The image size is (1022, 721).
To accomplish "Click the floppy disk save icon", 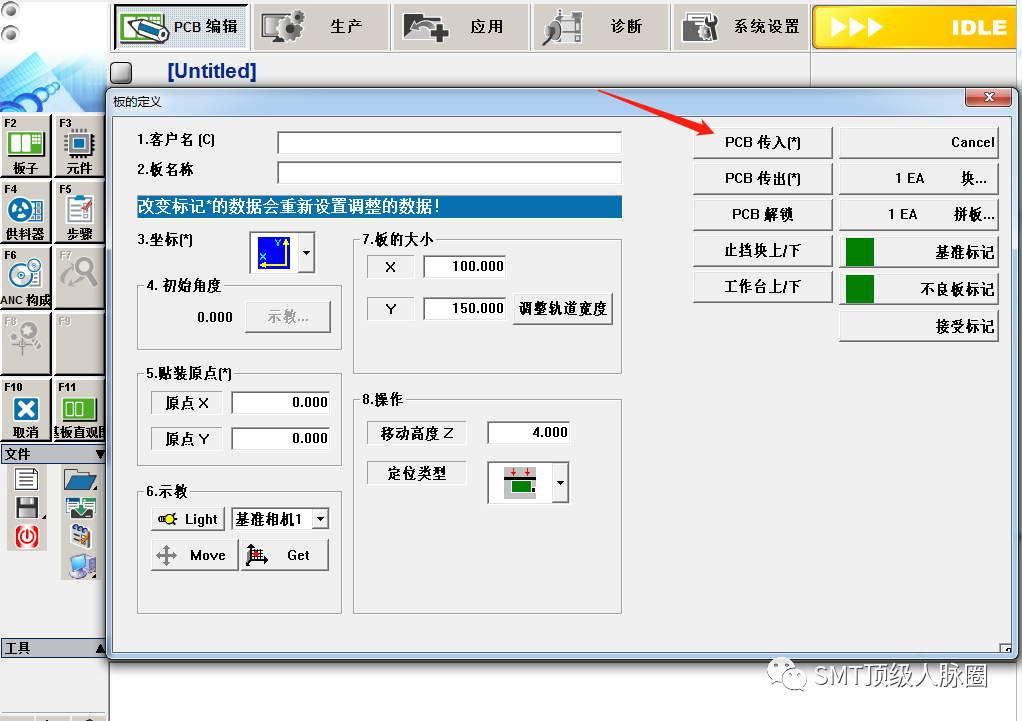I will pyautogui.click(x=26, y=508).
